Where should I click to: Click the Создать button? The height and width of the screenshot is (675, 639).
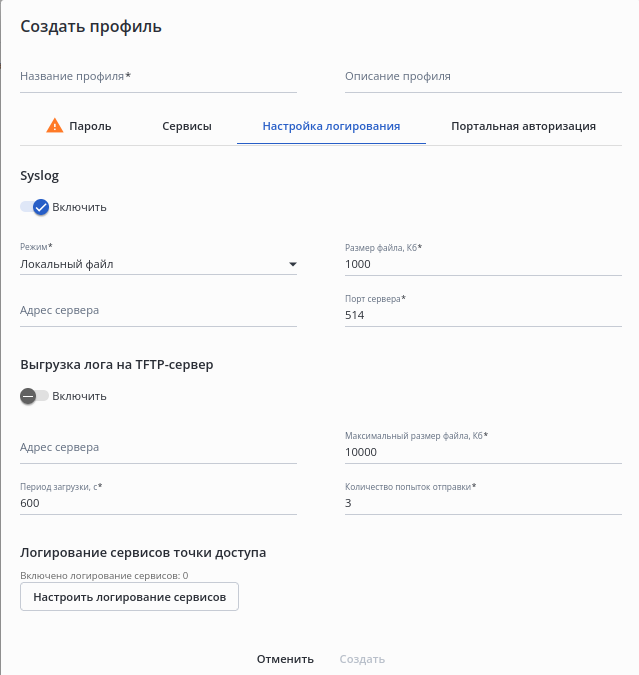(362, 659)
